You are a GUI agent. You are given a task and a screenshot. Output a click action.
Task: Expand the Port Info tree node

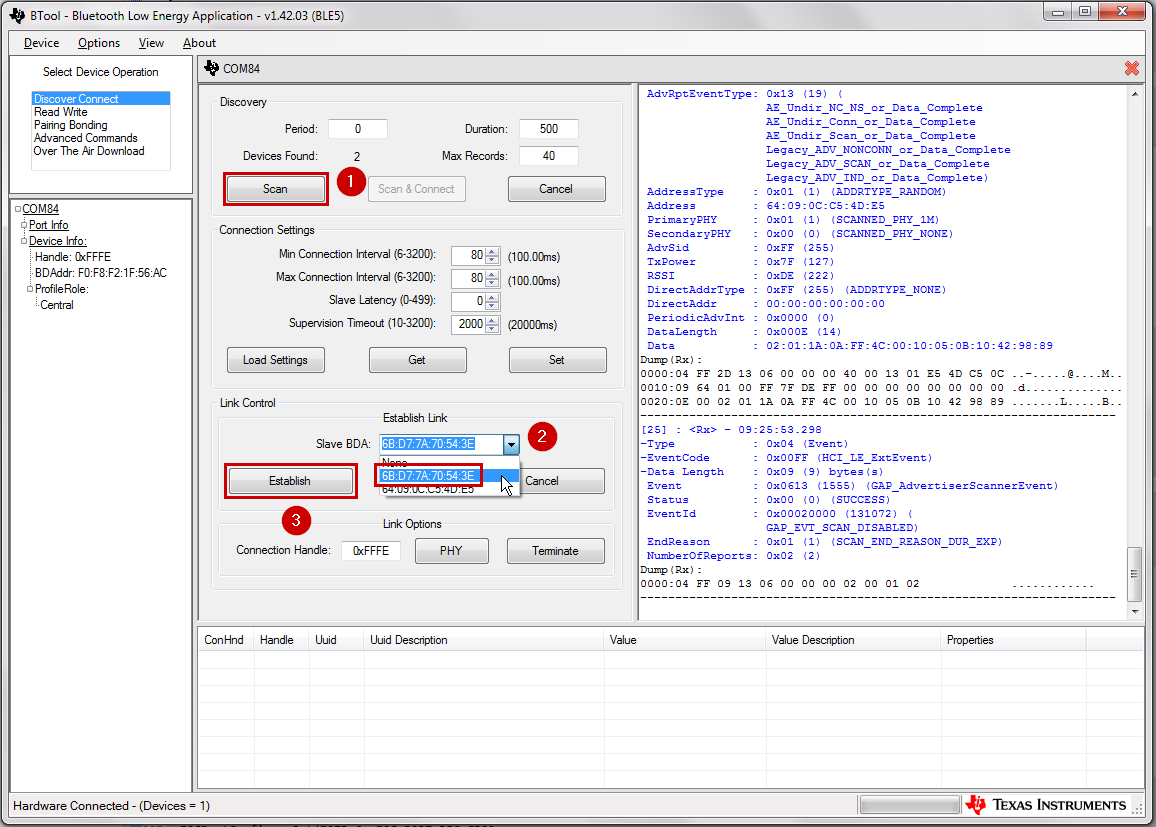(24, 225)
